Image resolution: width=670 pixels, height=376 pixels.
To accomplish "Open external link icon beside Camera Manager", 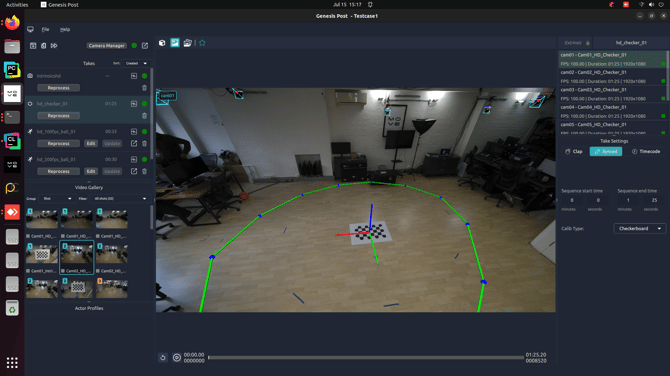I will pyautogui.click(x=145, y=45).
